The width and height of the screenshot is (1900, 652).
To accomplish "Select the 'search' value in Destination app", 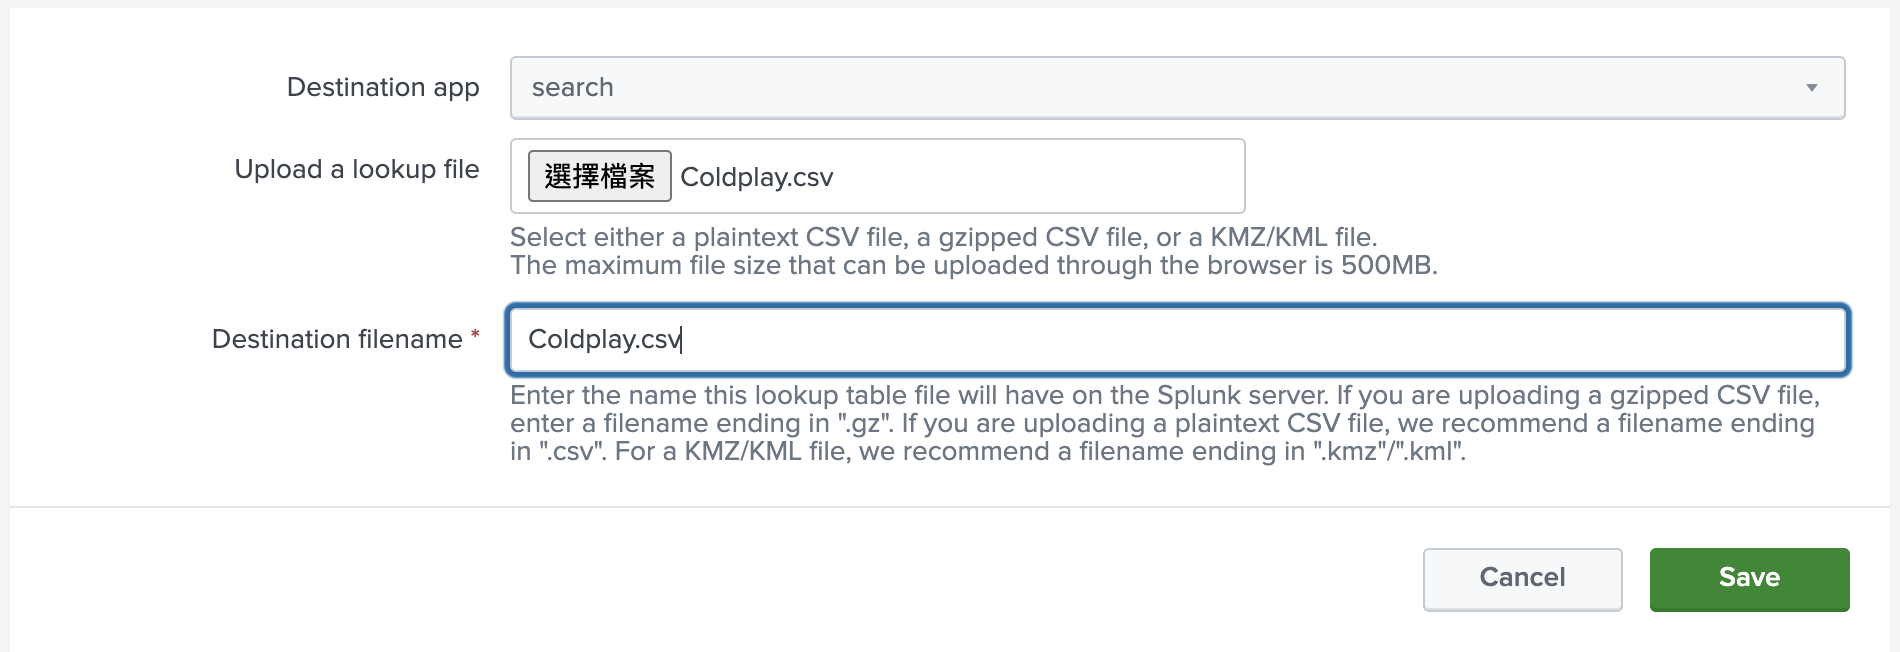I will coord(573,88).
